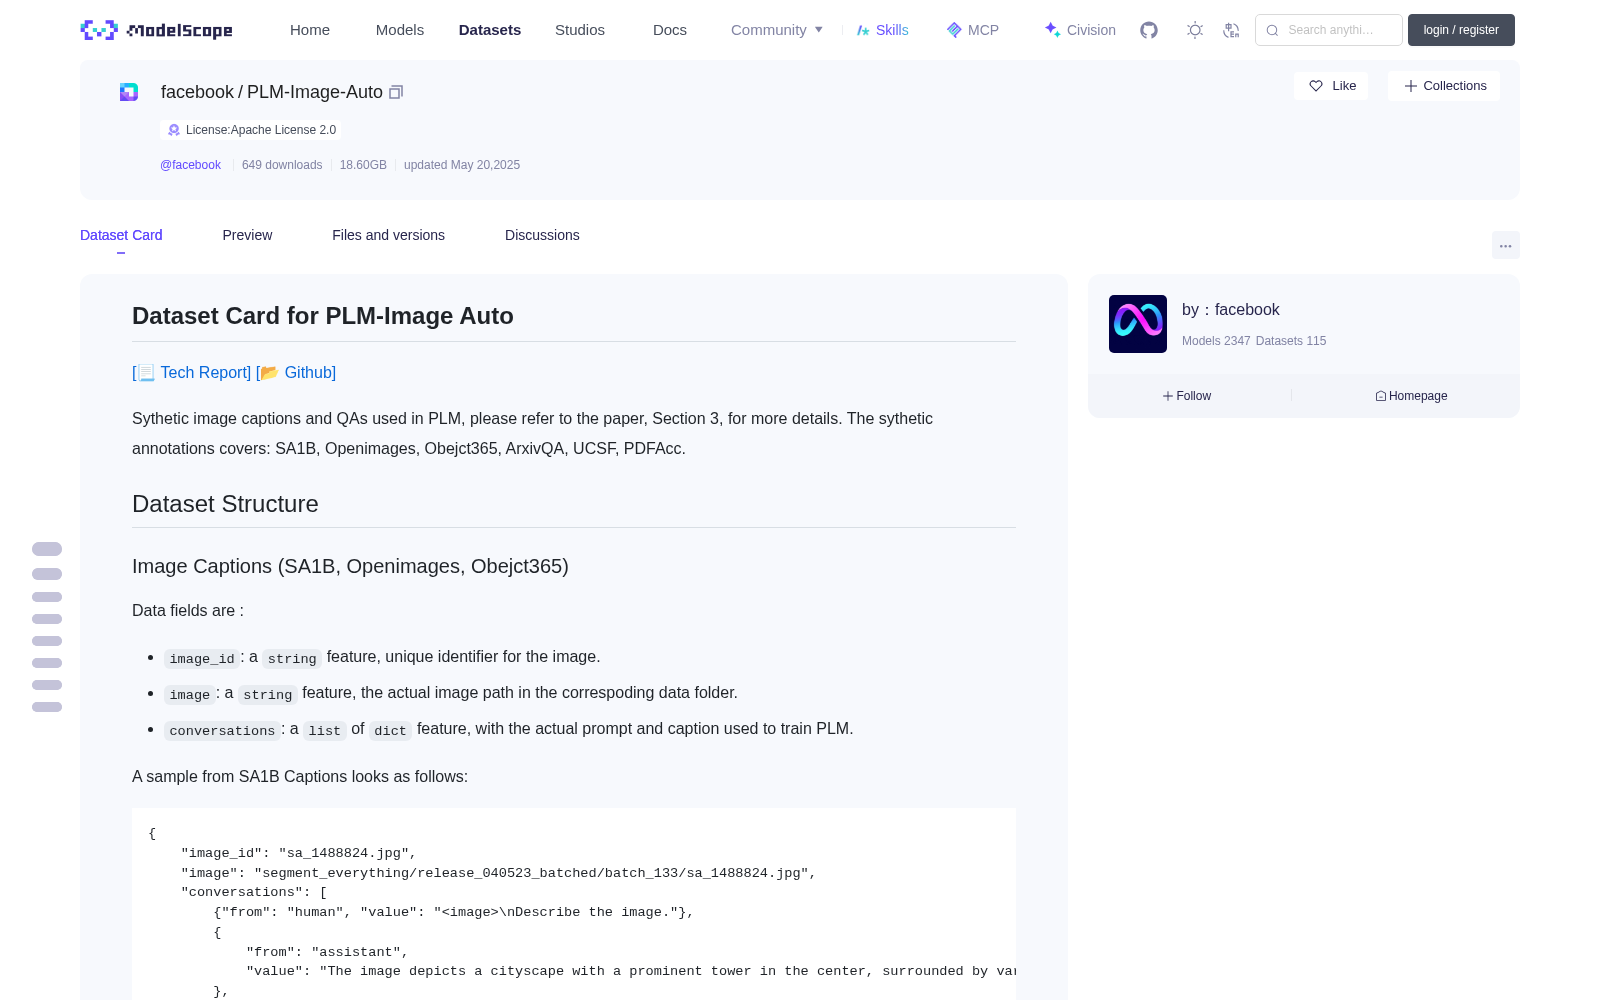Like this dataset via the heart button
Screen dimensions: 1600x1000
coord(1331,86)
